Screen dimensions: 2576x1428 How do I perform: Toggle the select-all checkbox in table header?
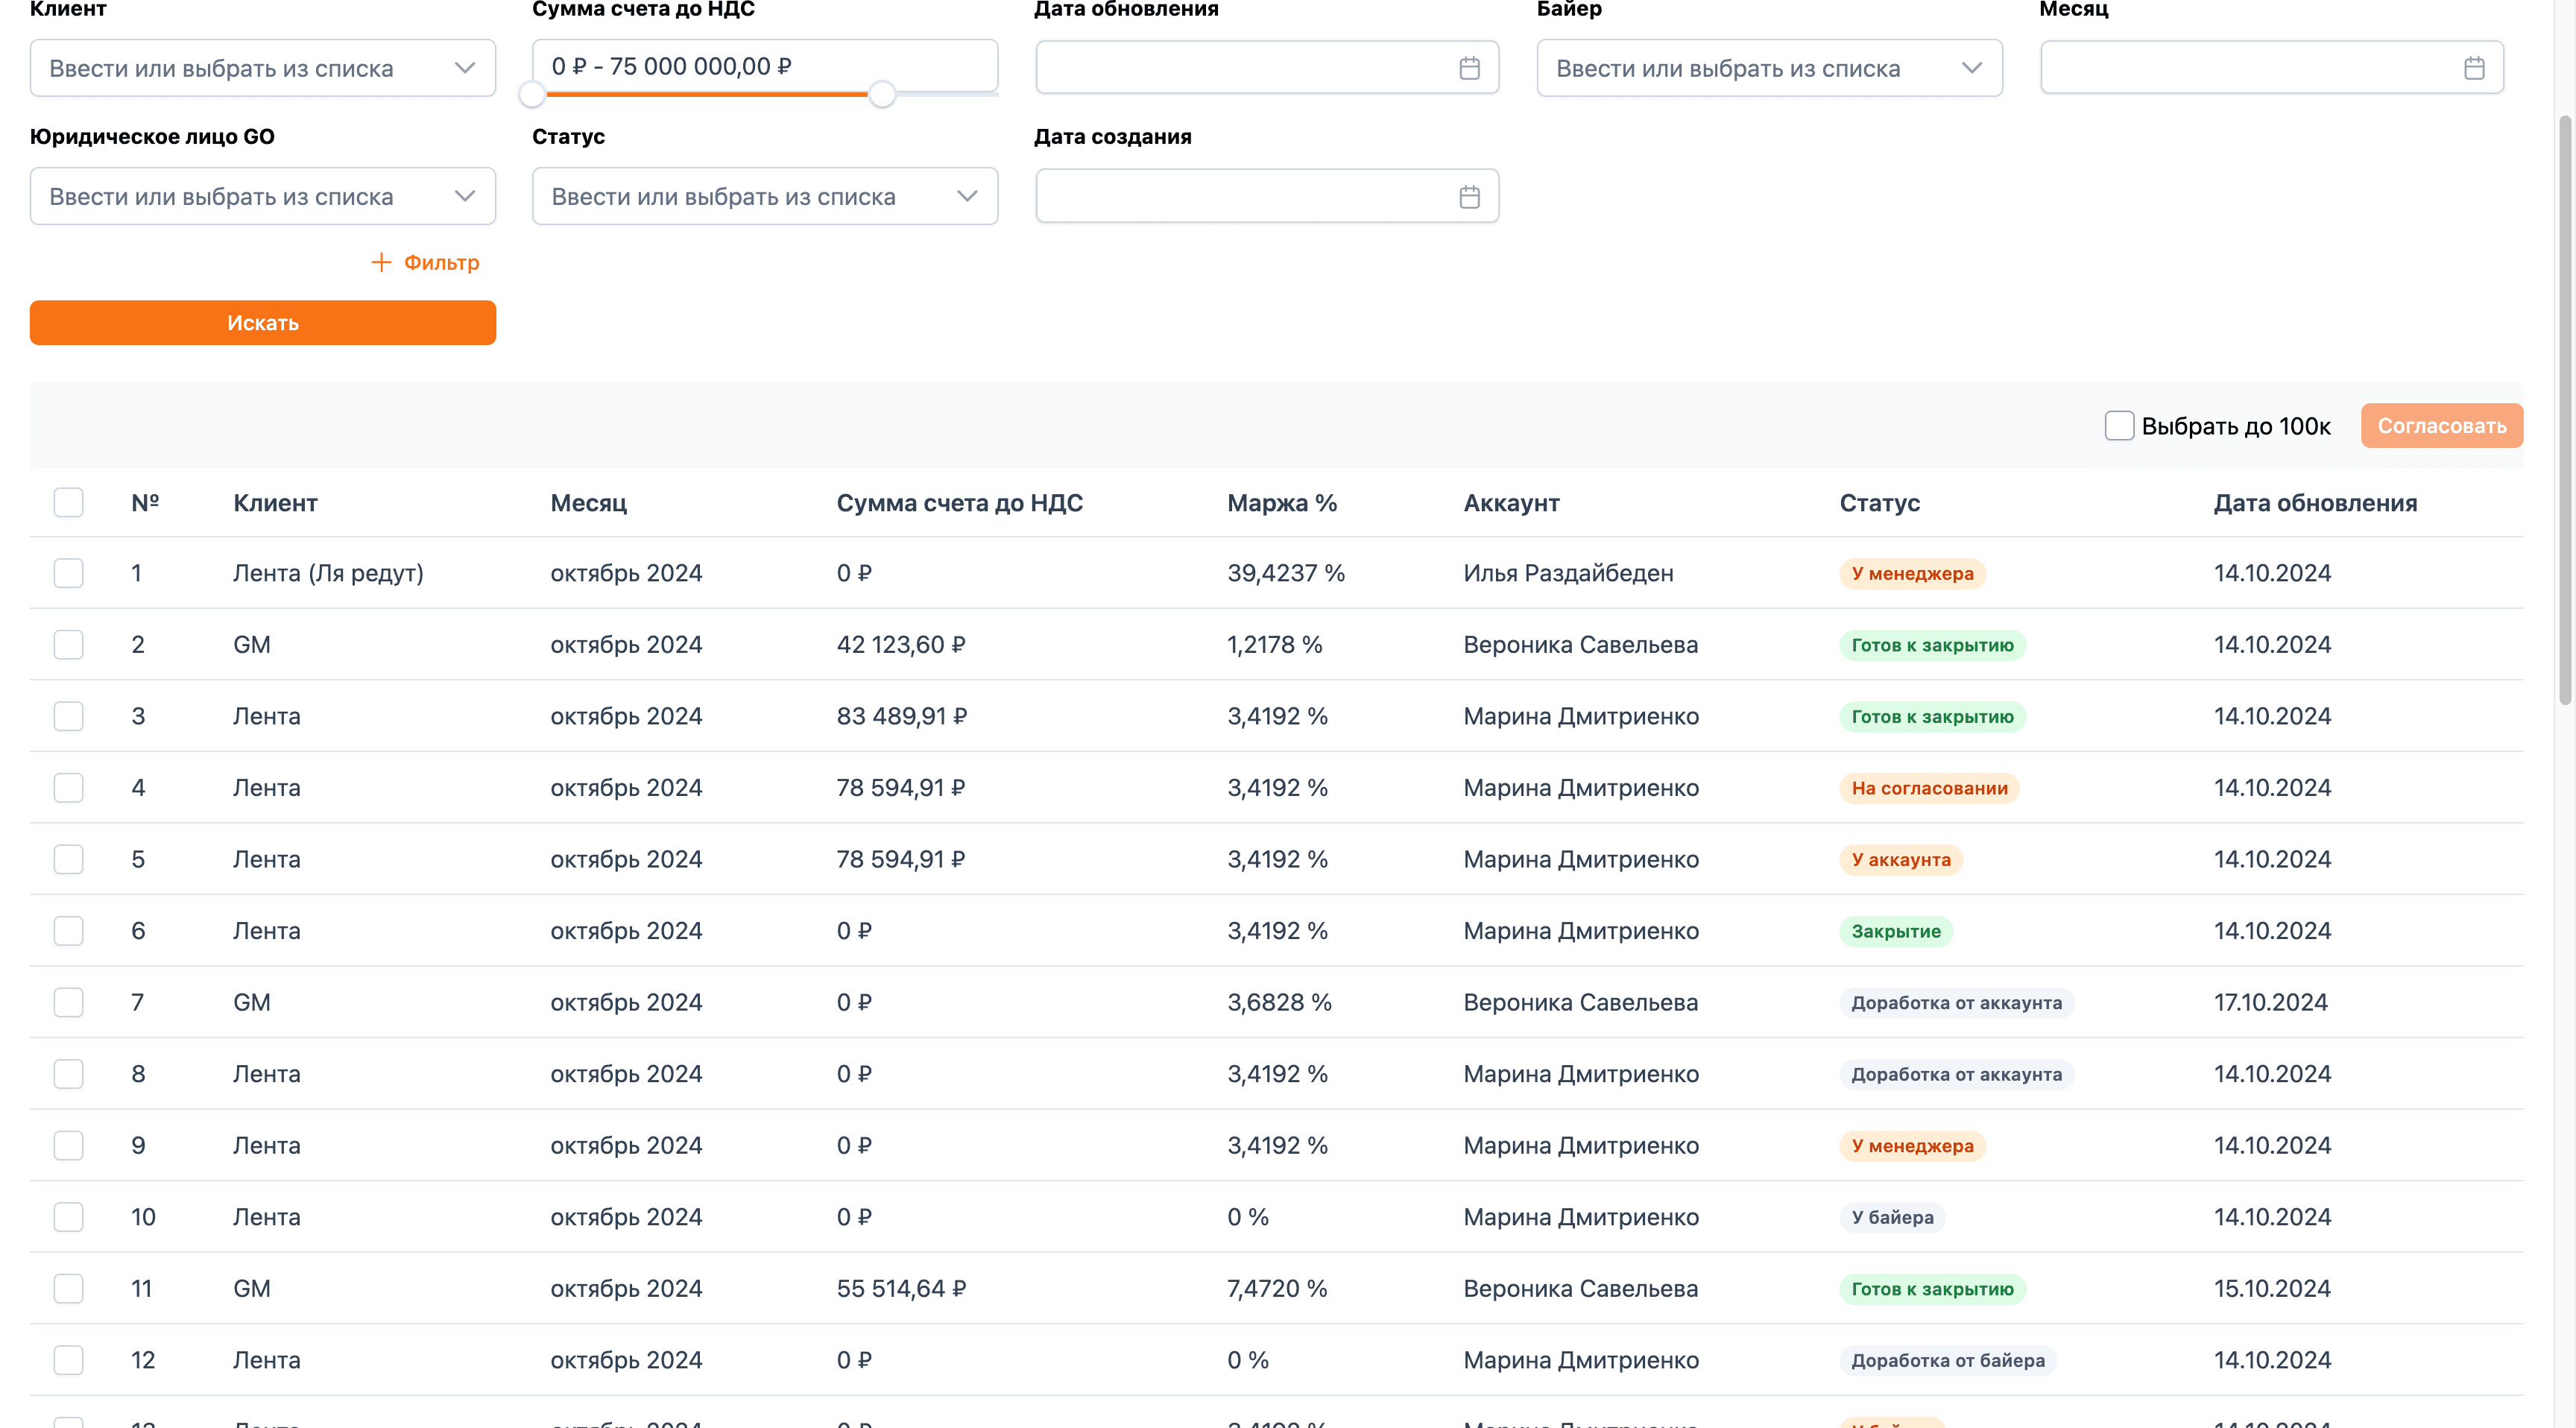(x=68, y=502)
